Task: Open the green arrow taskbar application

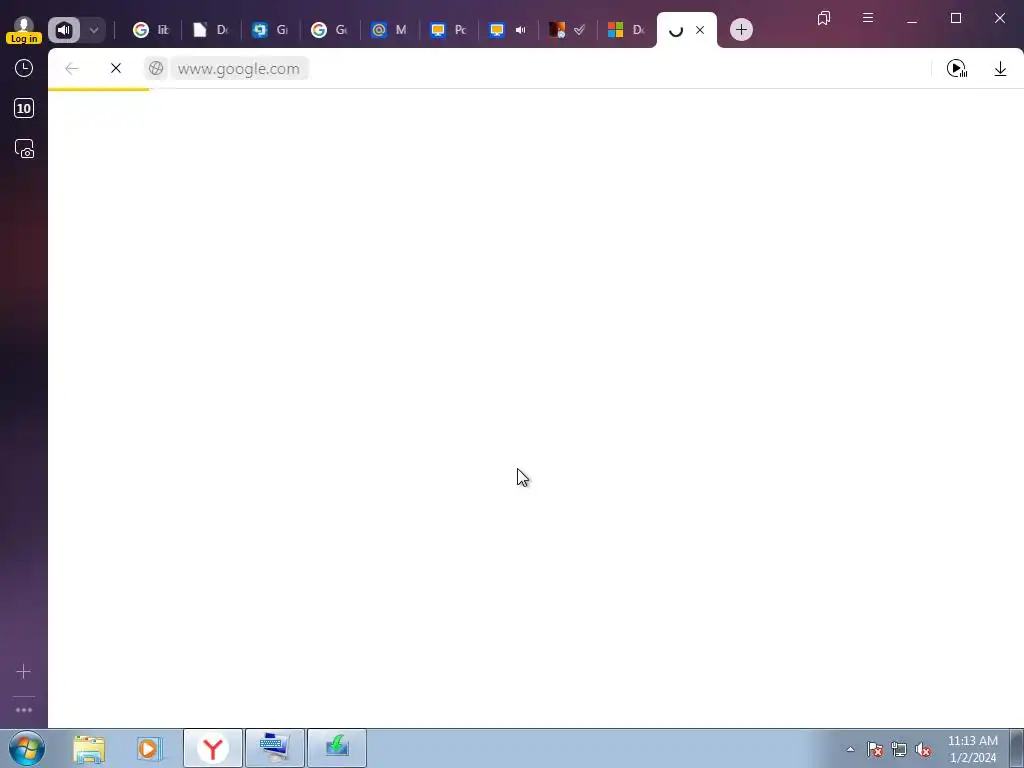Action: [x=336, y=748]
